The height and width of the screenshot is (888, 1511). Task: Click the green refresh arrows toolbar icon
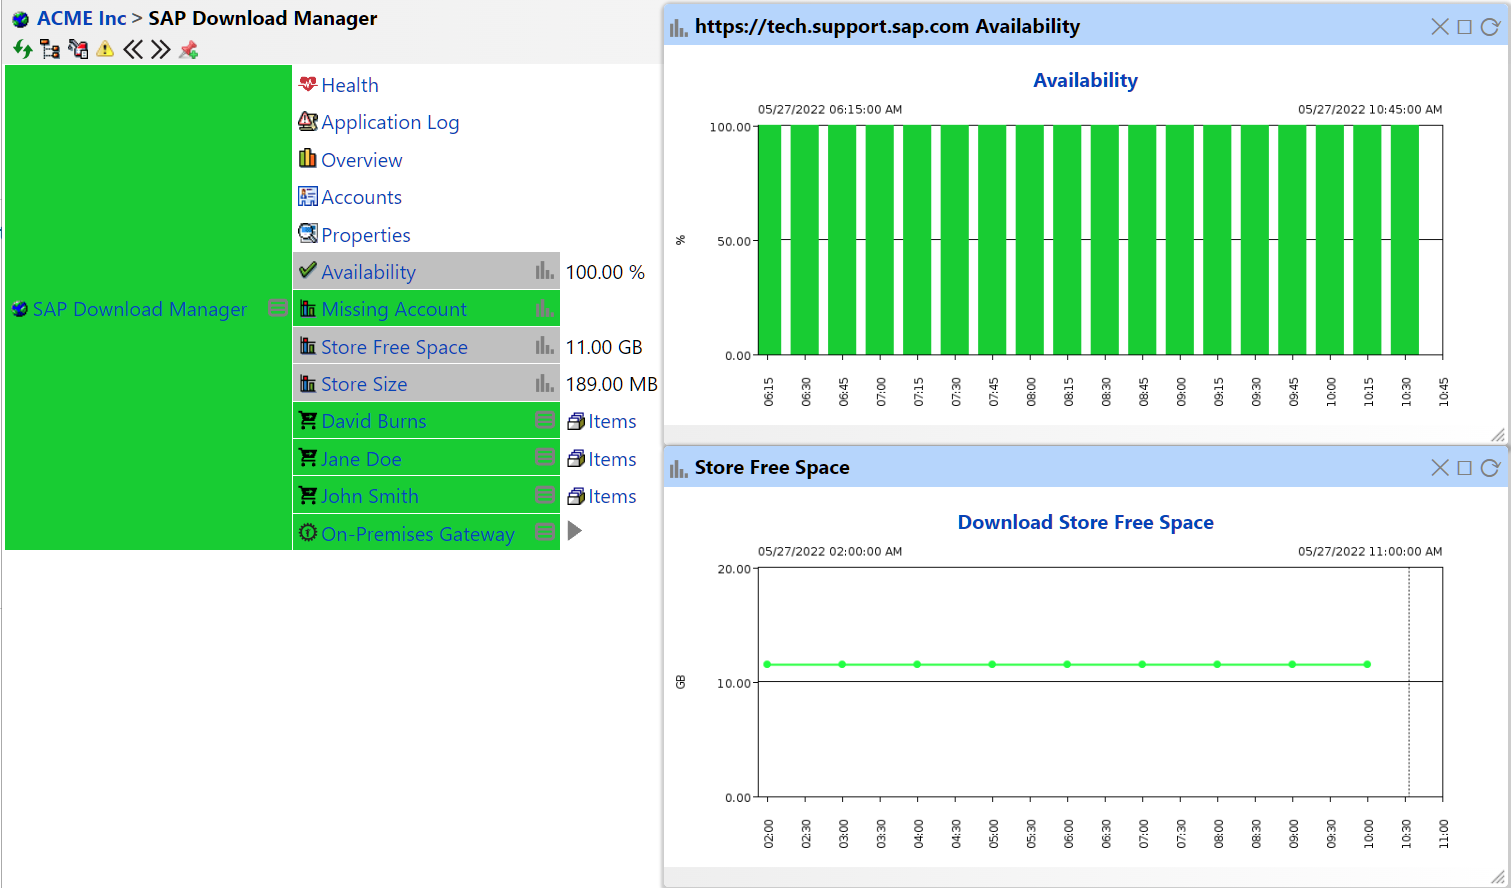[22, 49]
